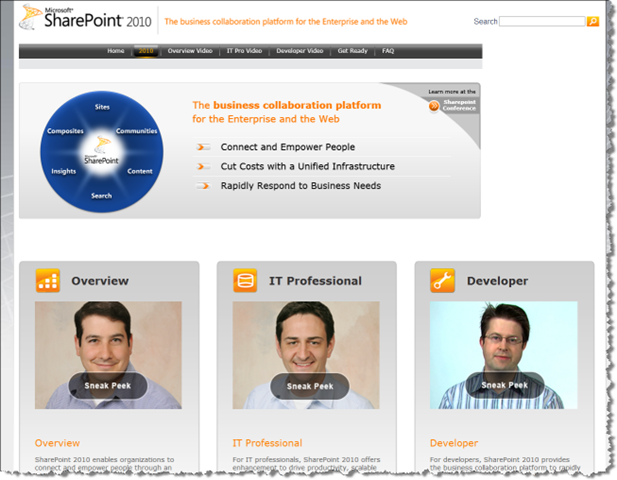This screenshot has width=617, height=480.
Task: Open the FAQ navigation item
Action: [388, 51]
